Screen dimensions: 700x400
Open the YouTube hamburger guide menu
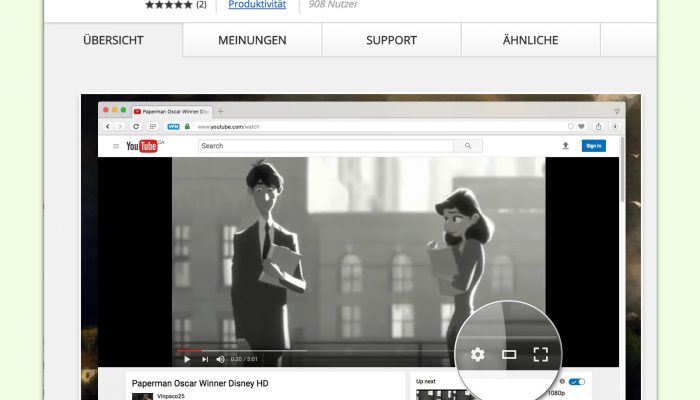pyautogui.click(x=116, y=146)
